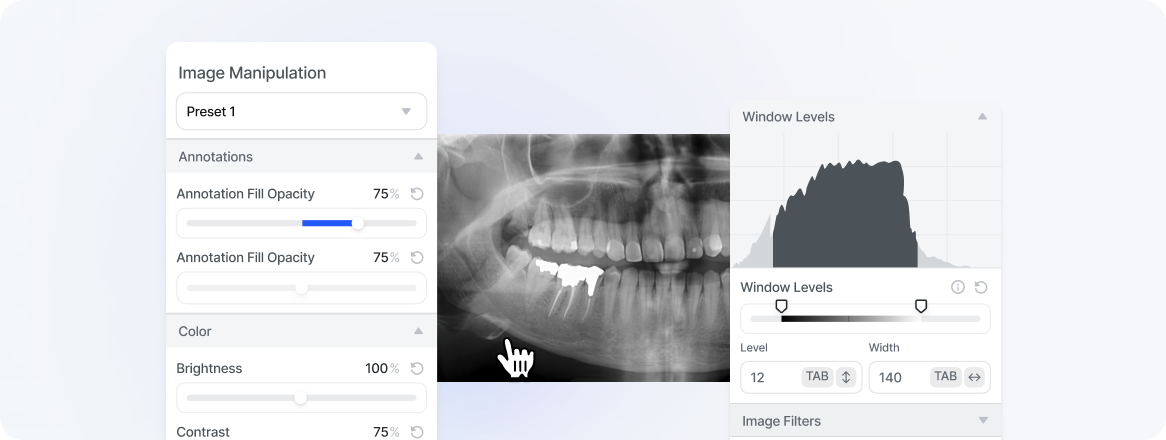Click the dental X-ray image

coord(584,258)
